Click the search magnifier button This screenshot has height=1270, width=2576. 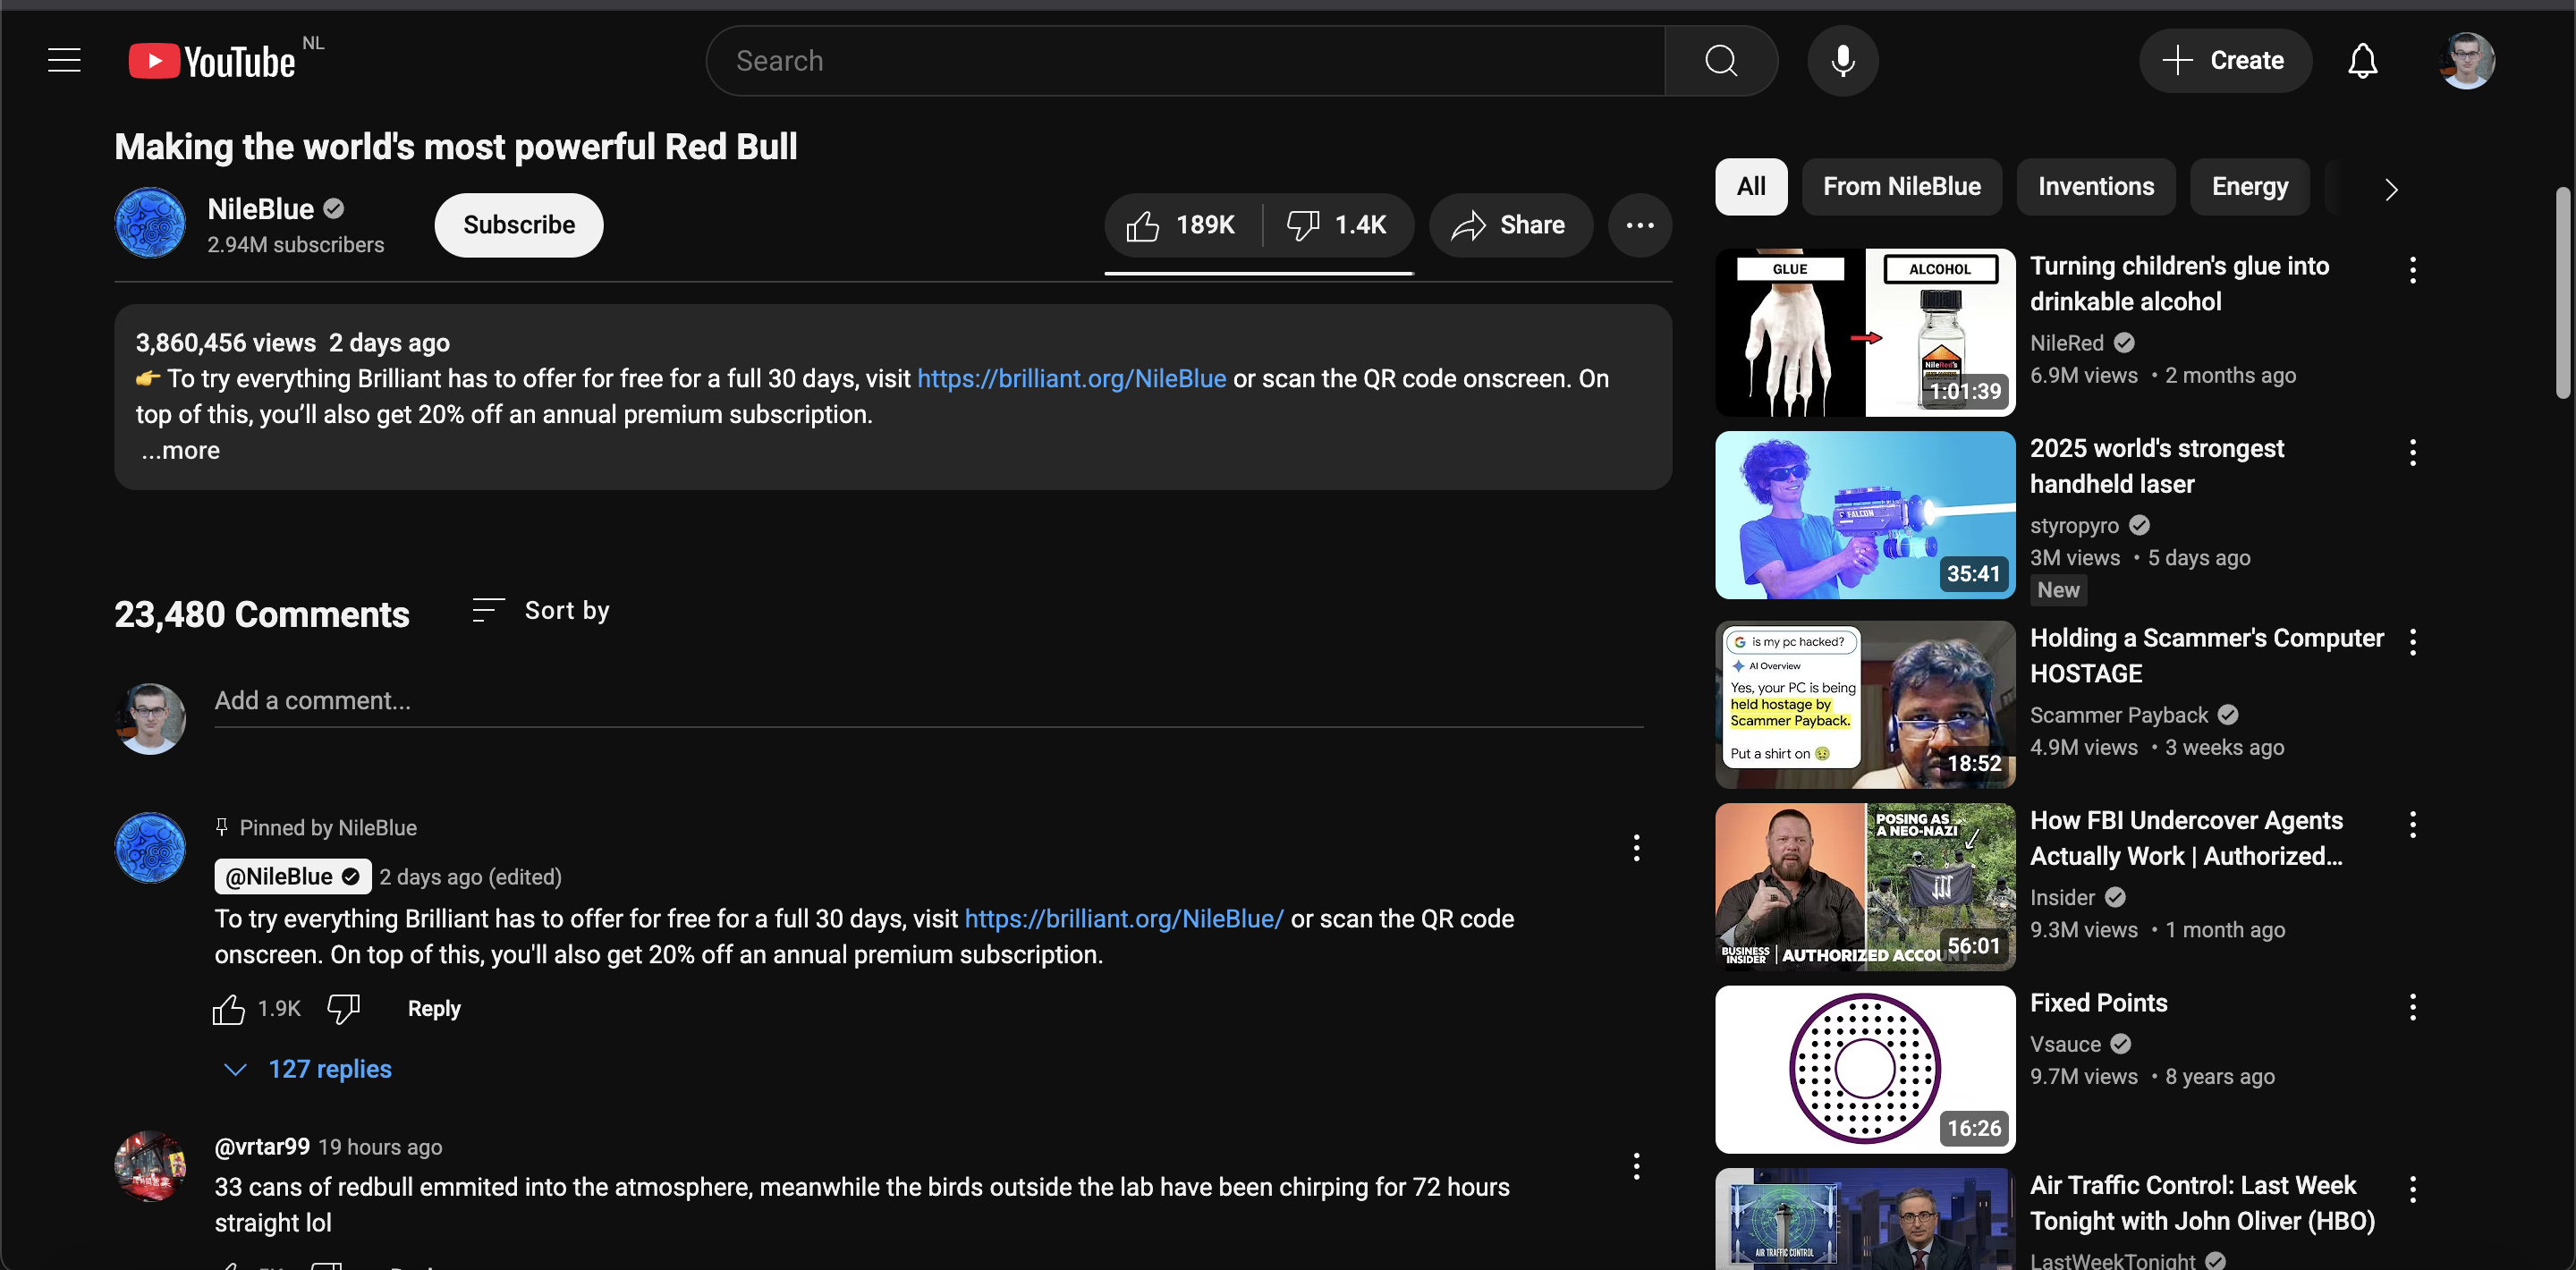pyautogui.click(x=1720, y=60)
